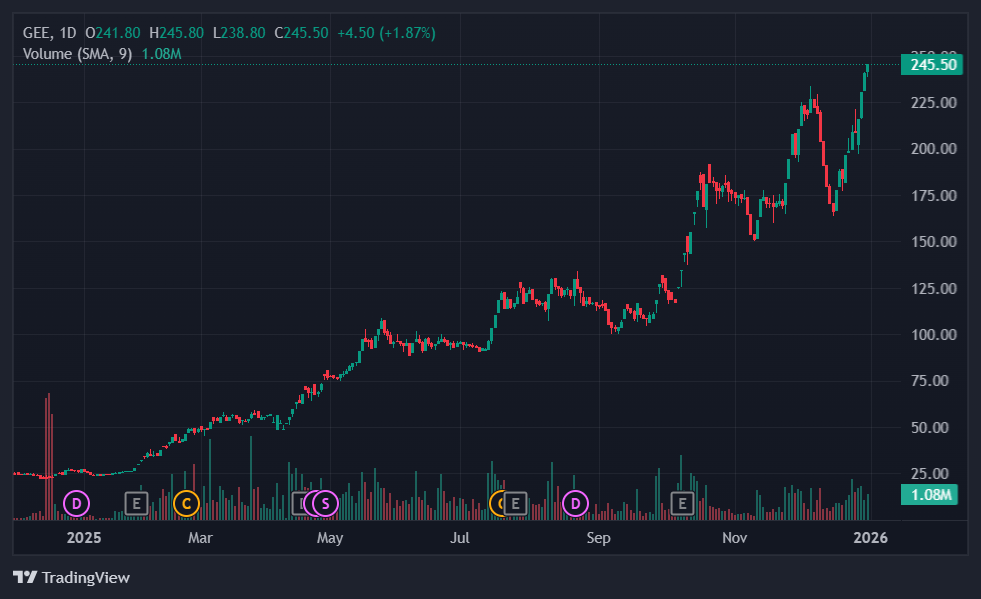This screenshot has height=599, width=981.
Task: Click the green 245.50 current price tag
Action: click(930, 65)
